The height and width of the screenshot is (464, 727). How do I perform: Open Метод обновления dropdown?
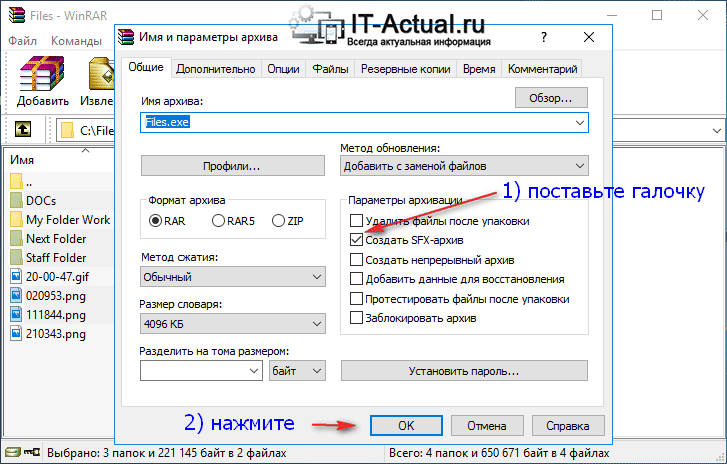pyautogui.click(x=464, y=166)
